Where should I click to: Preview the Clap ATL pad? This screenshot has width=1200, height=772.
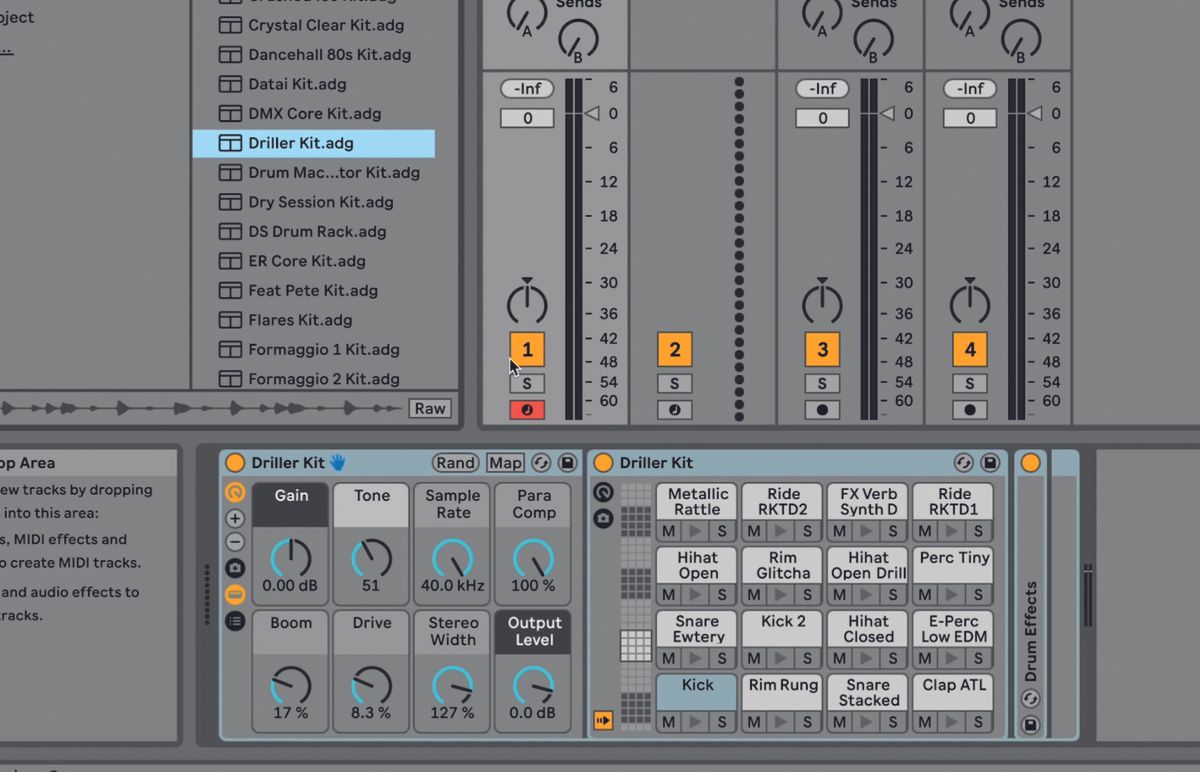953,722
